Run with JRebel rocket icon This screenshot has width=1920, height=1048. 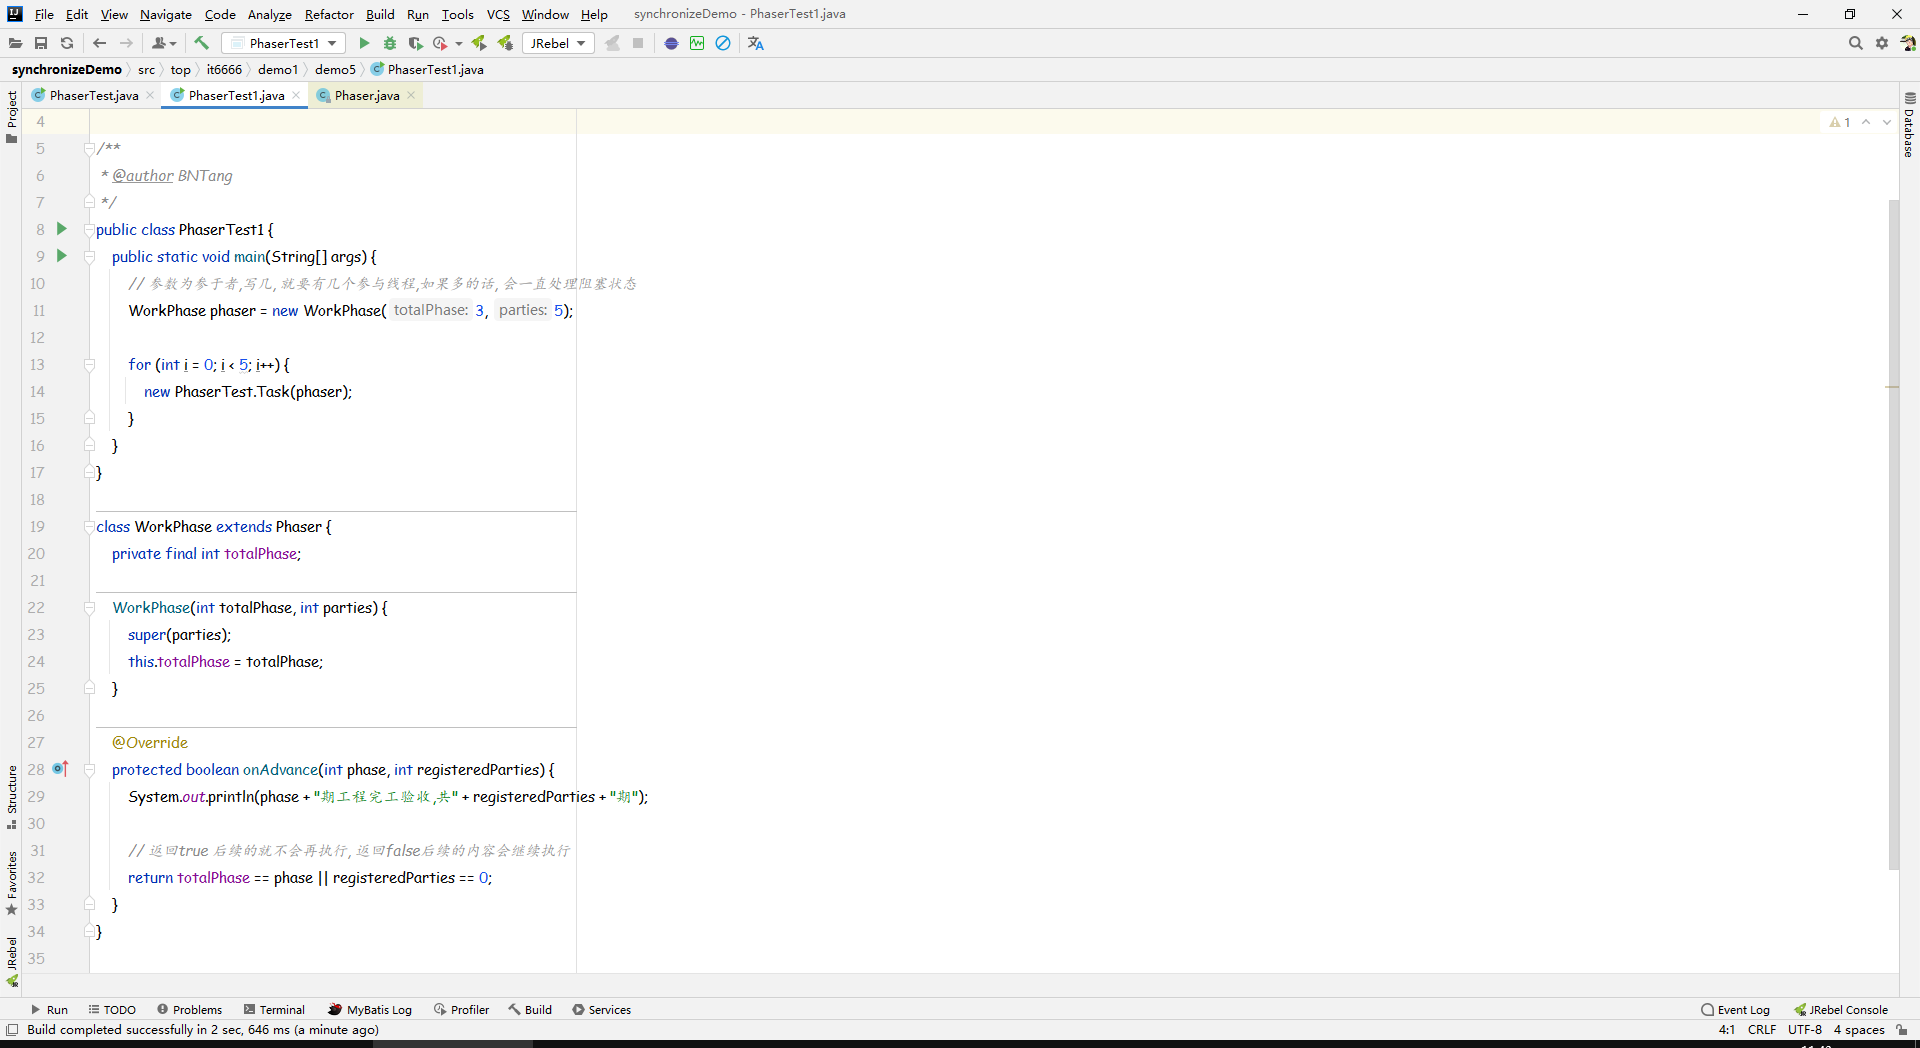pos(479,43)
